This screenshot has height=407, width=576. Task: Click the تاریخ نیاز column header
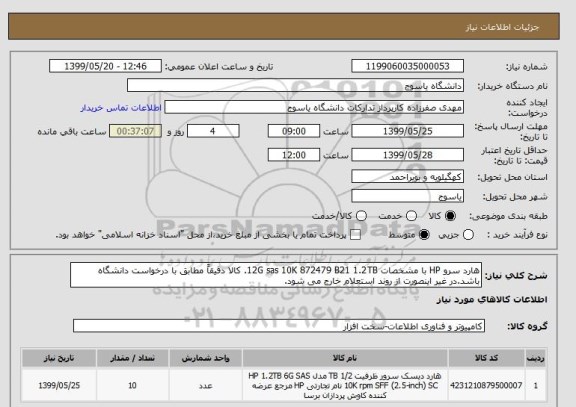point(59,358)
